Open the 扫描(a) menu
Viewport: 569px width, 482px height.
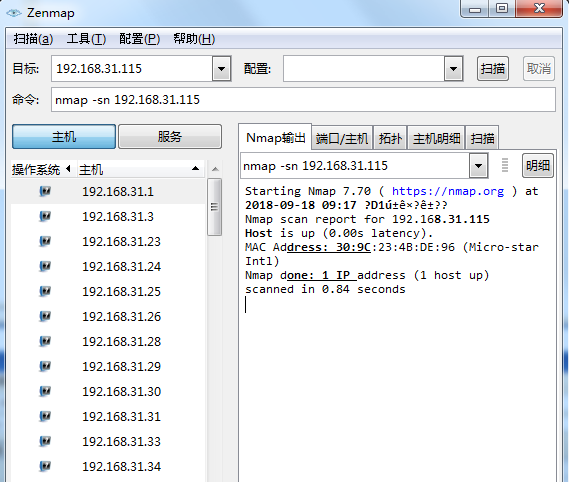coord(33,38)
